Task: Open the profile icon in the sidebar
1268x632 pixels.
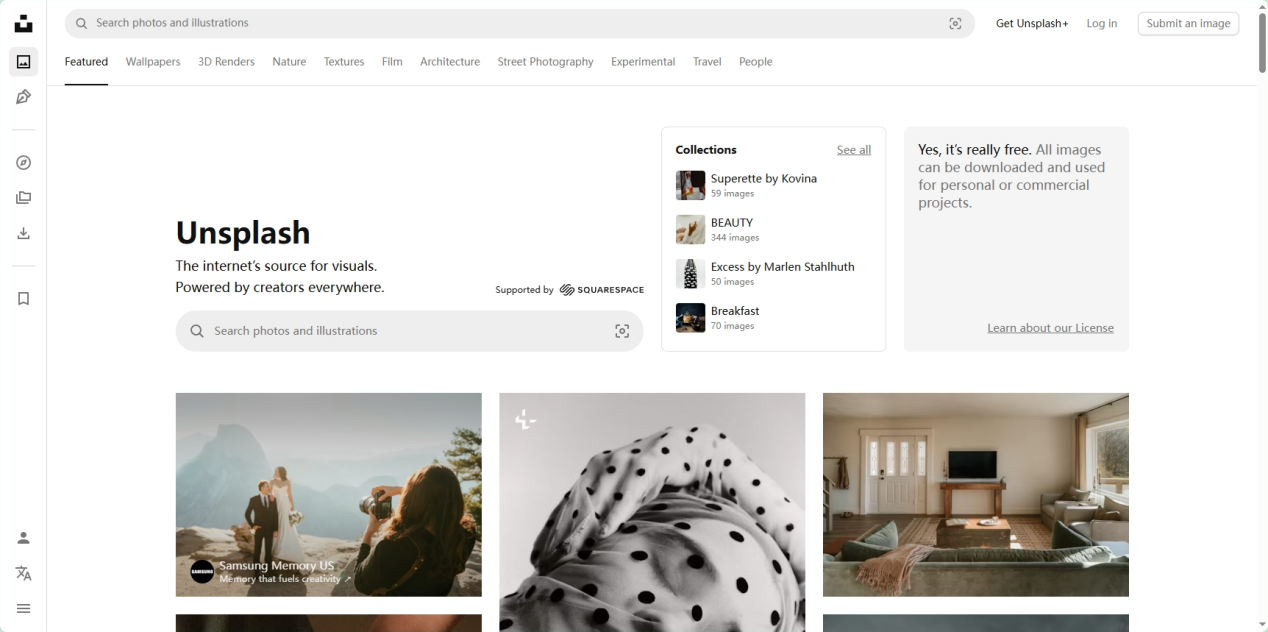Action: pyautogui.click(x=23, y=538)
